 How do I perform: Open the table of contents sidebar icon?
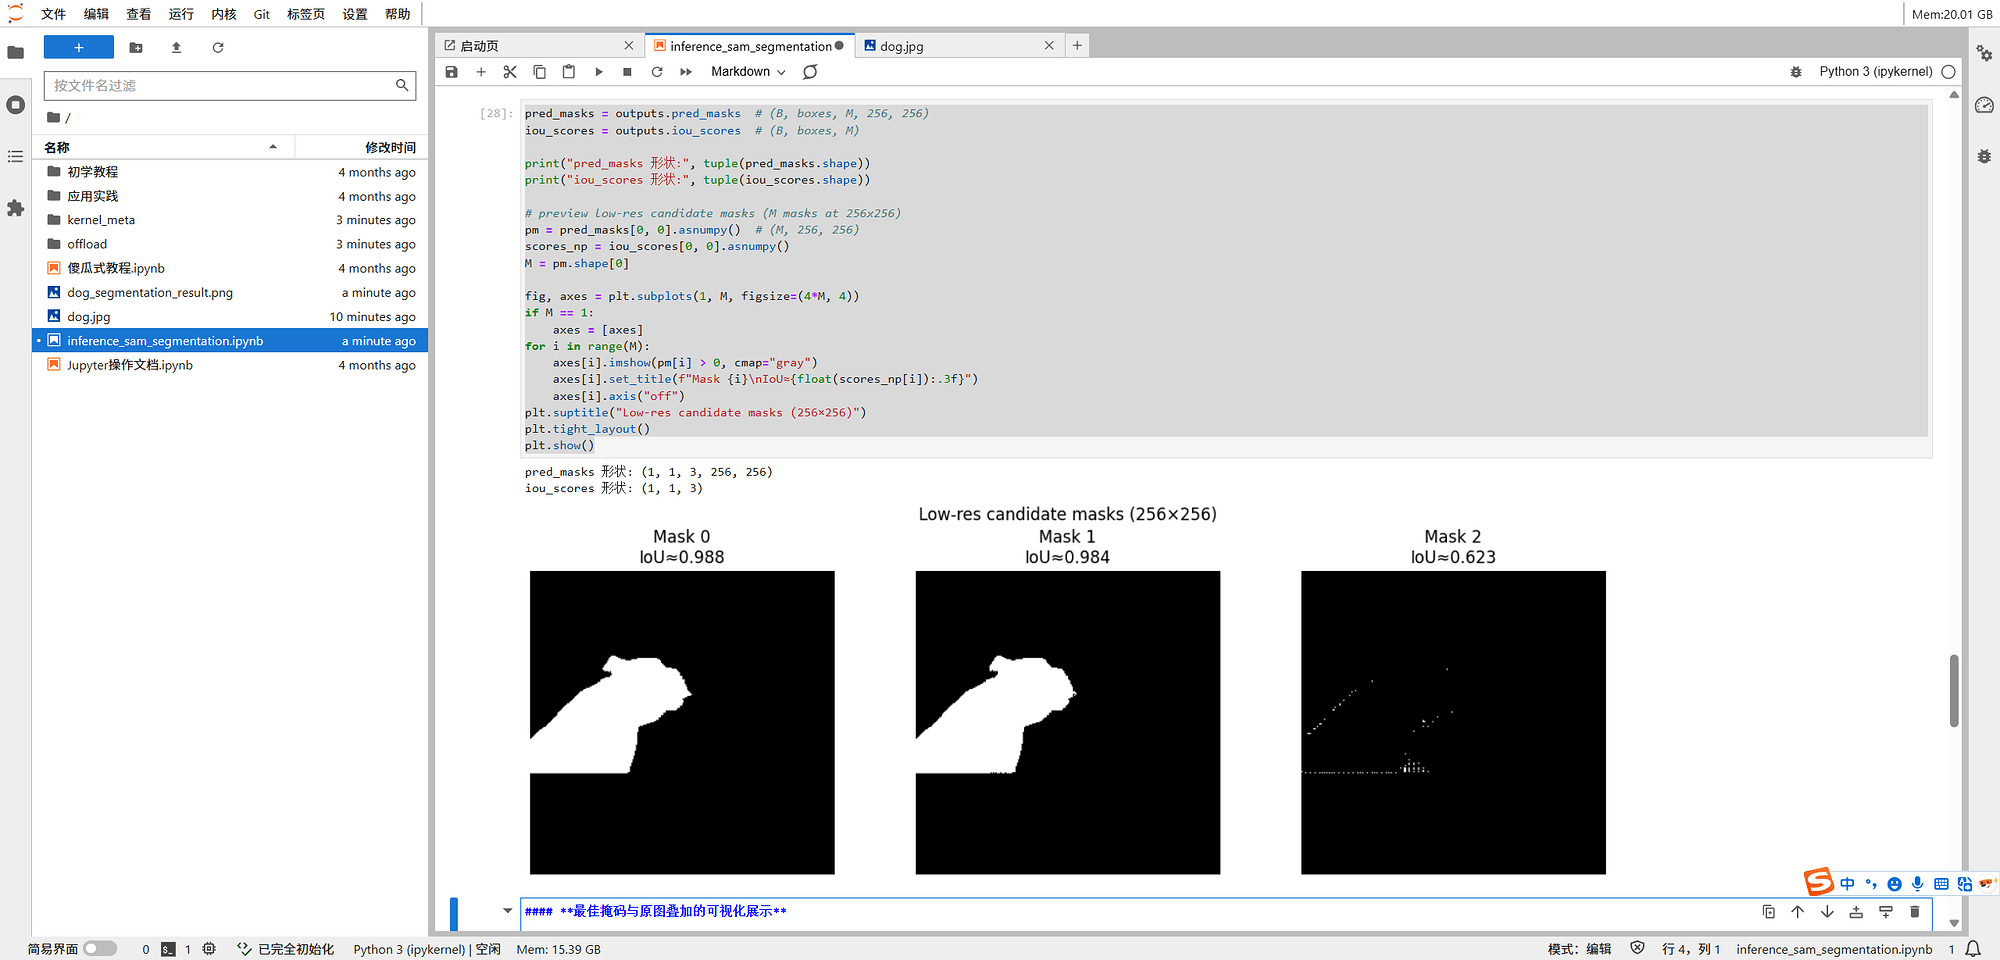pyautogui.click(x=15, y=156)
